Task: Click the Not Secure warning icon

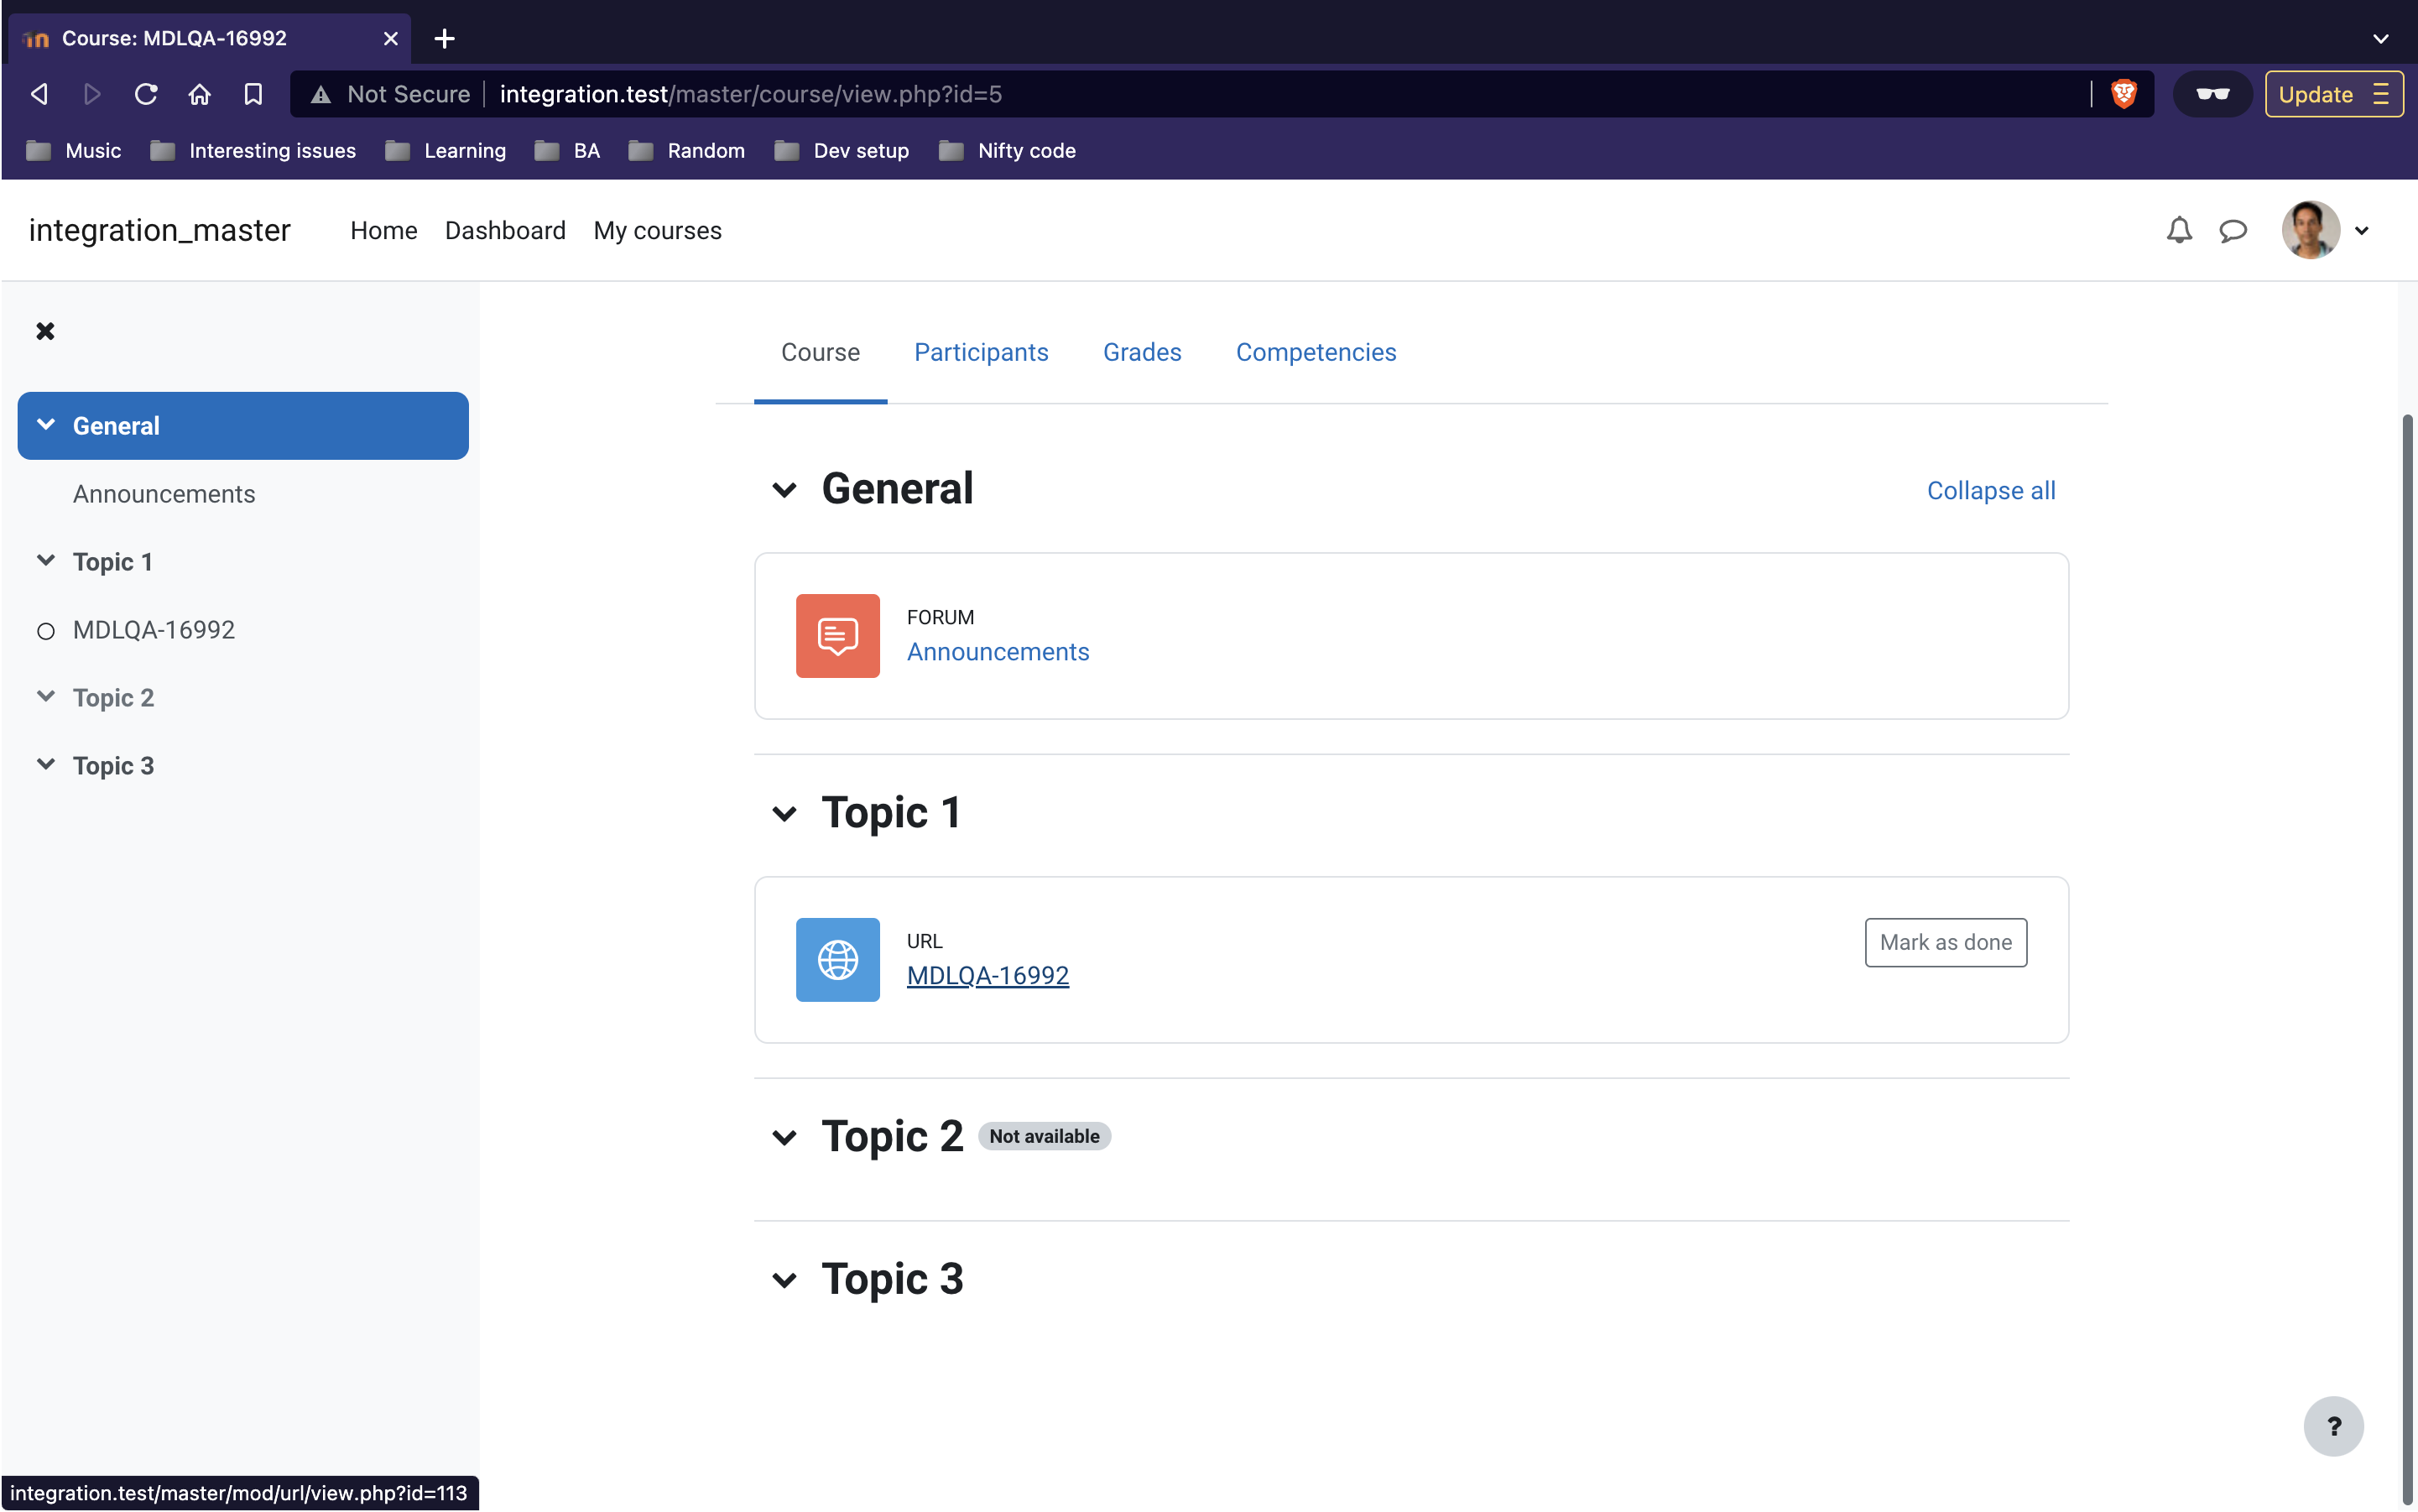Action: coord(321,94)
